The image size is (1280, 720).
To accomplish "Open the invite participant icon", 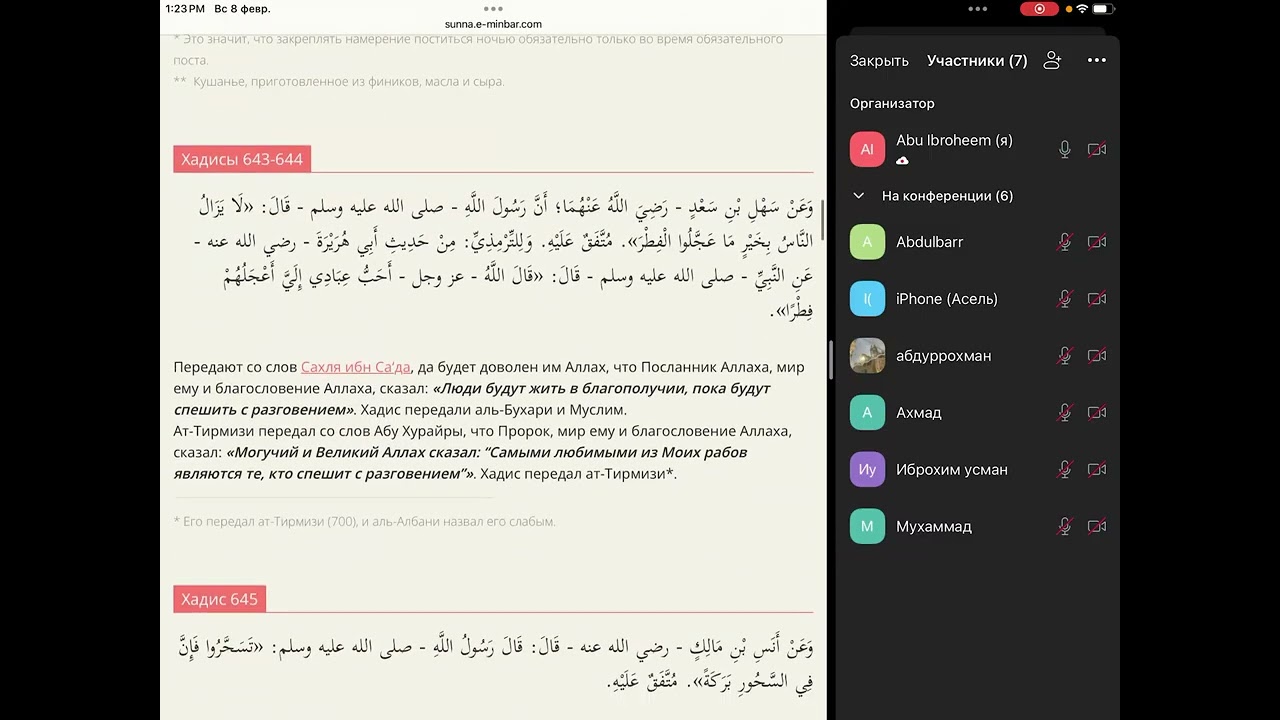I will (x=1052, y=60).
